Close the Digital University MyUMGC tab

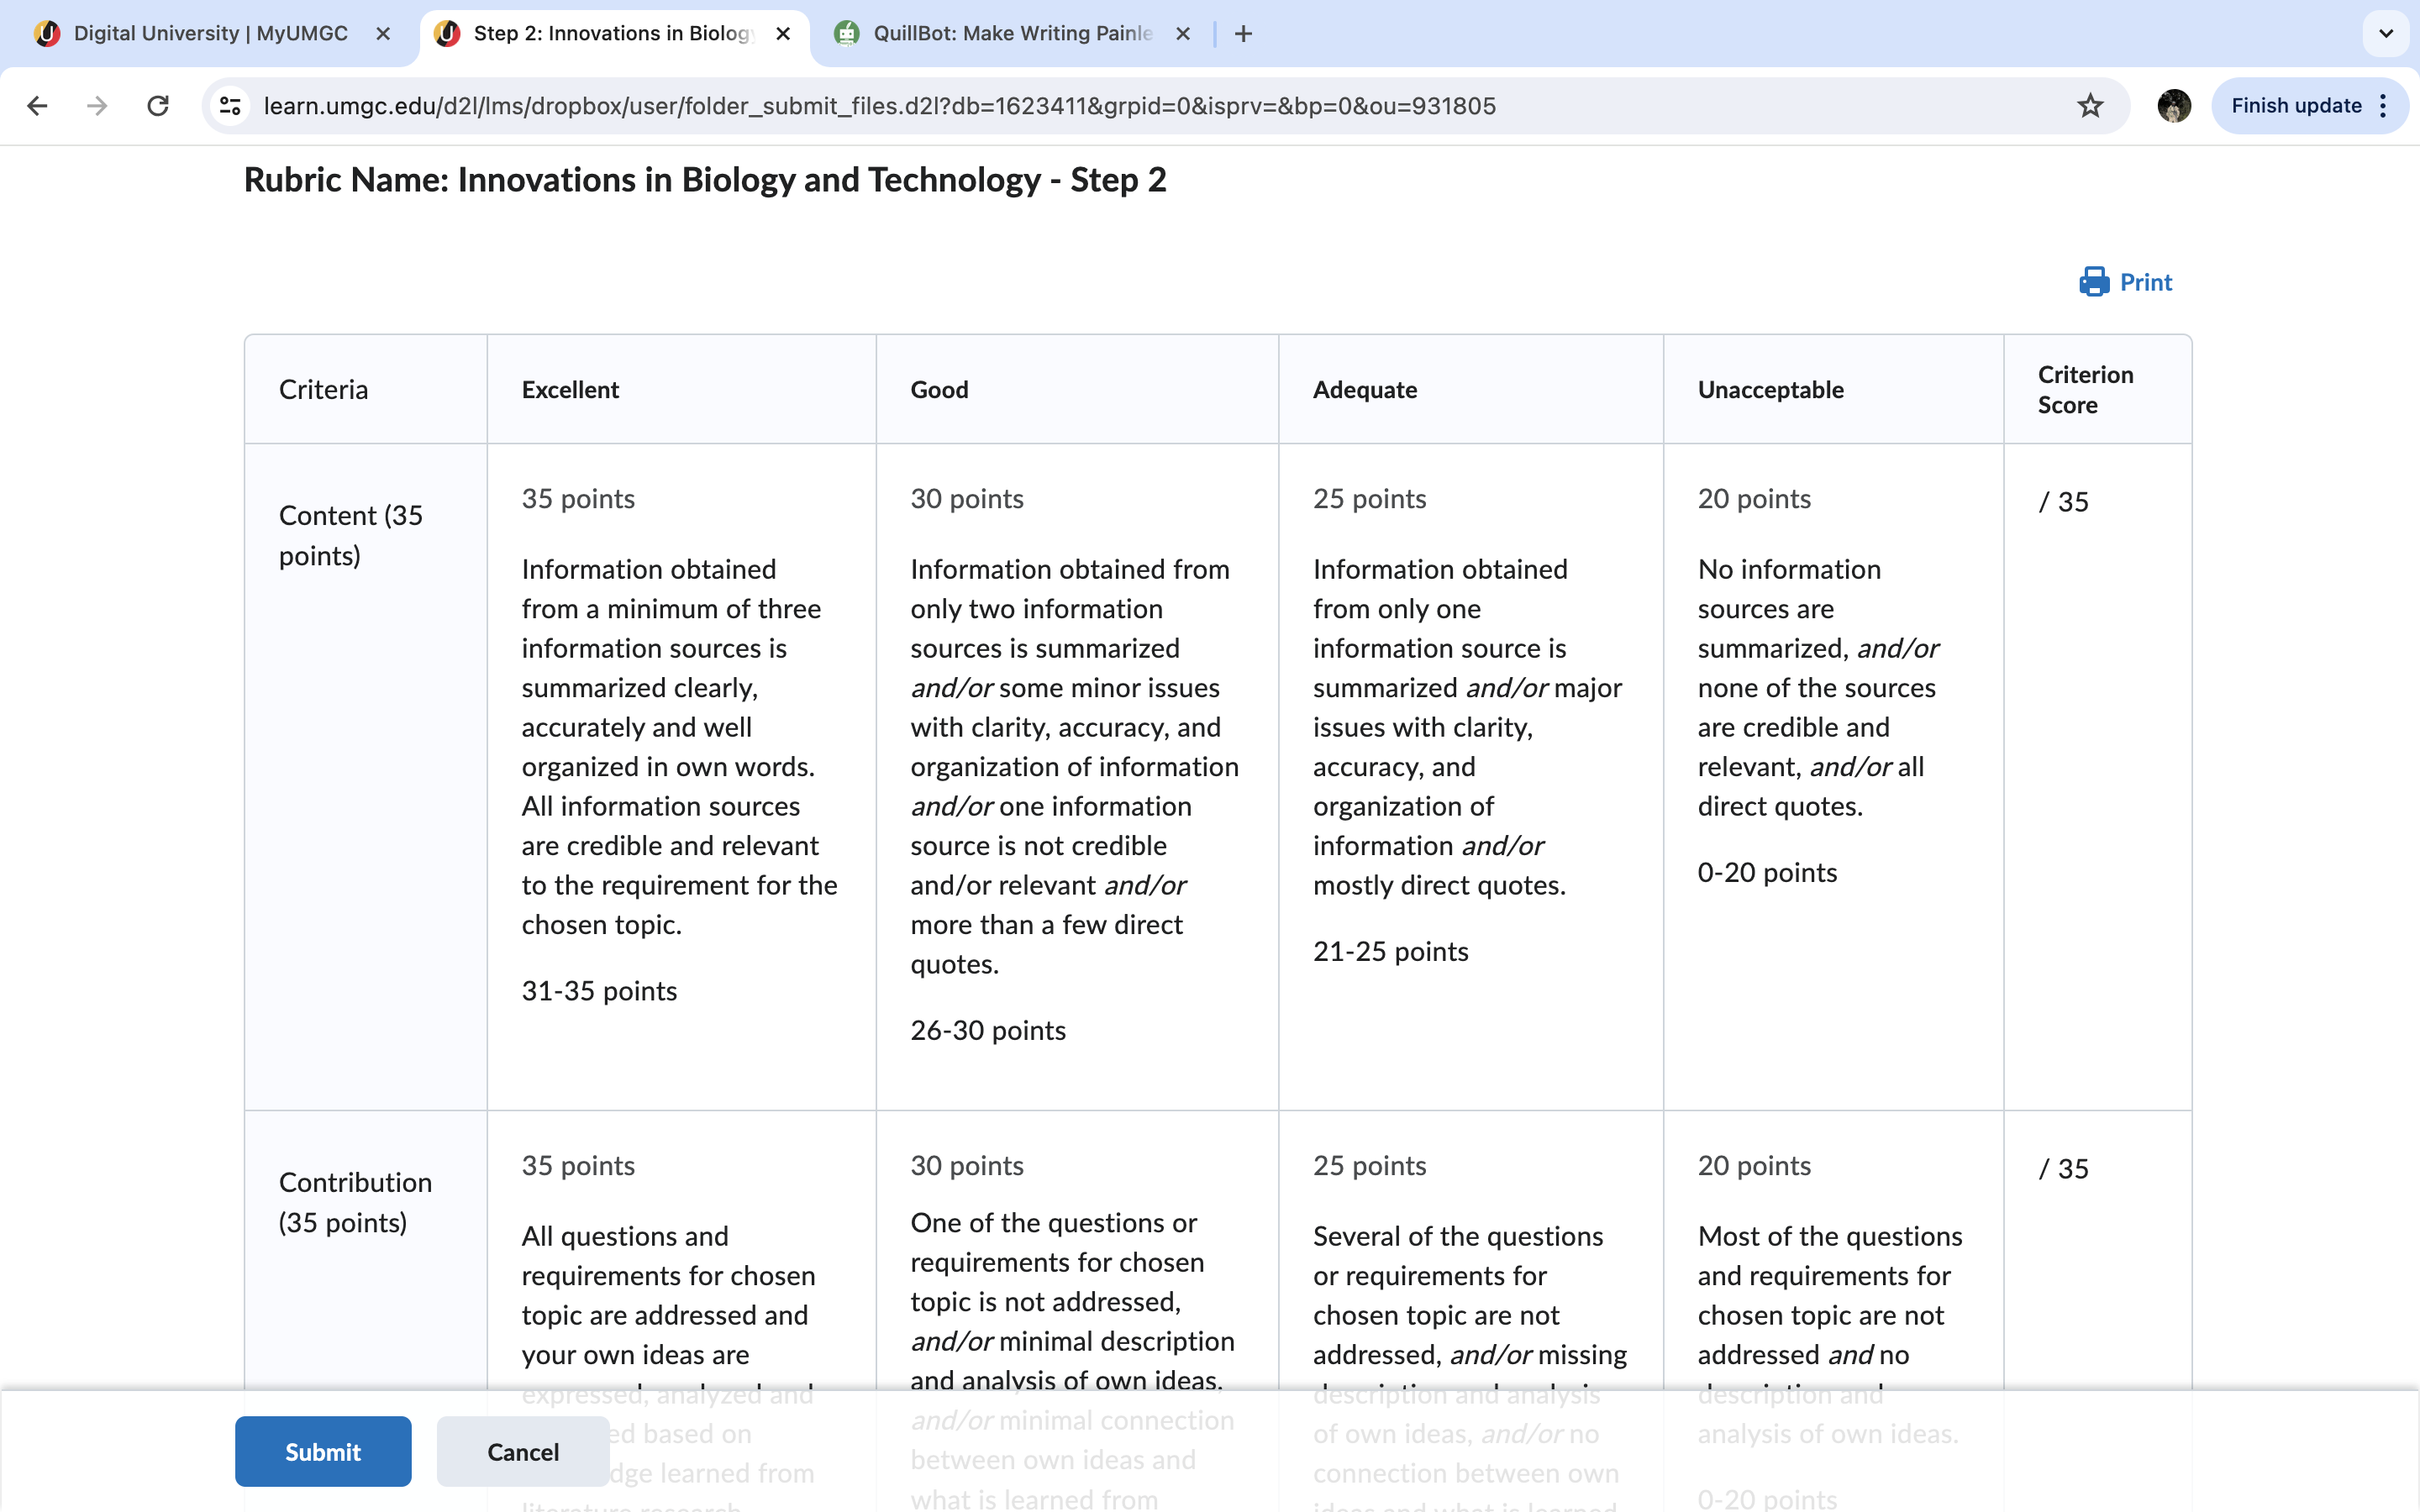[x=383, y=34]
